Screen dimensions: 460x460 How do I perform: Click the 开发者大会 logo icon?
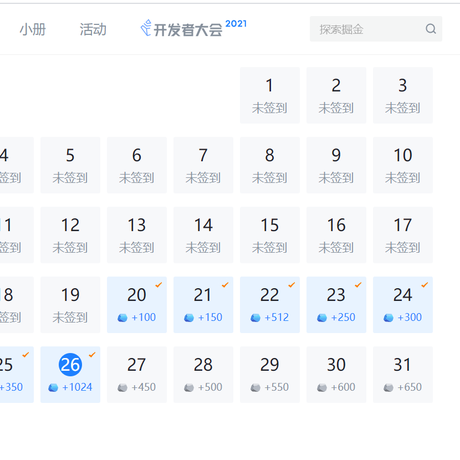click(146, 28)
